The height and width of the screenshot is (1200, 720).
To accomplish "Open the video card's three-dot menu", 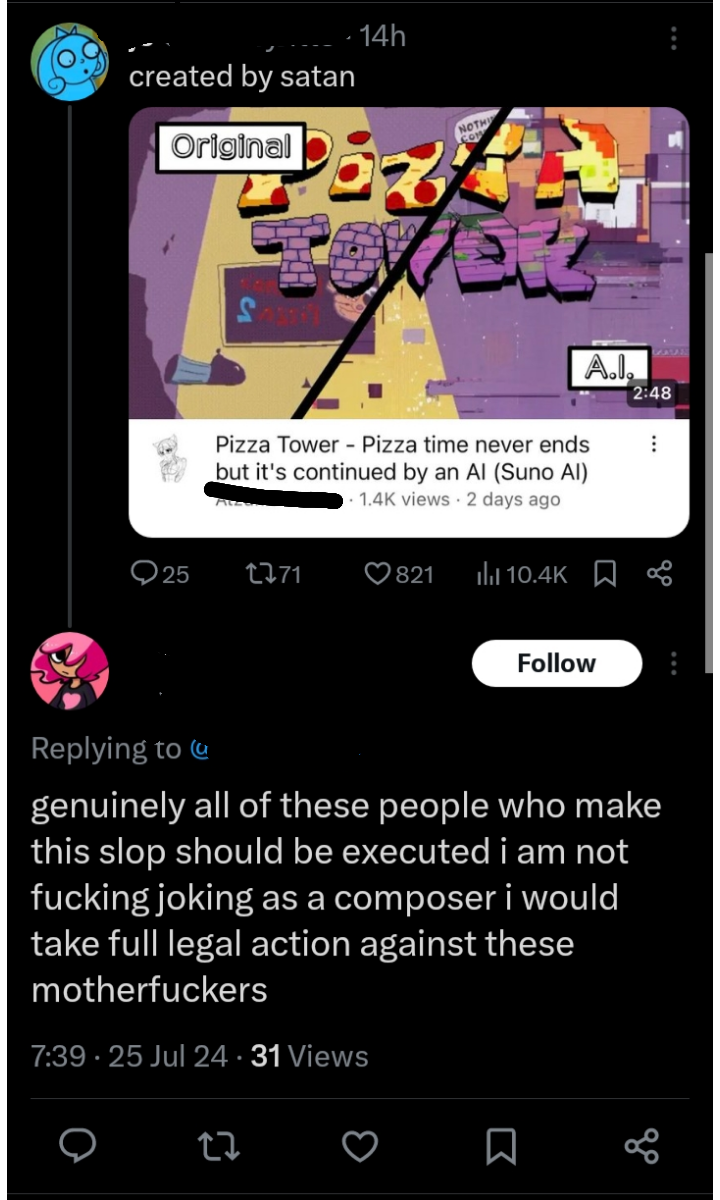I will (653, 444).
